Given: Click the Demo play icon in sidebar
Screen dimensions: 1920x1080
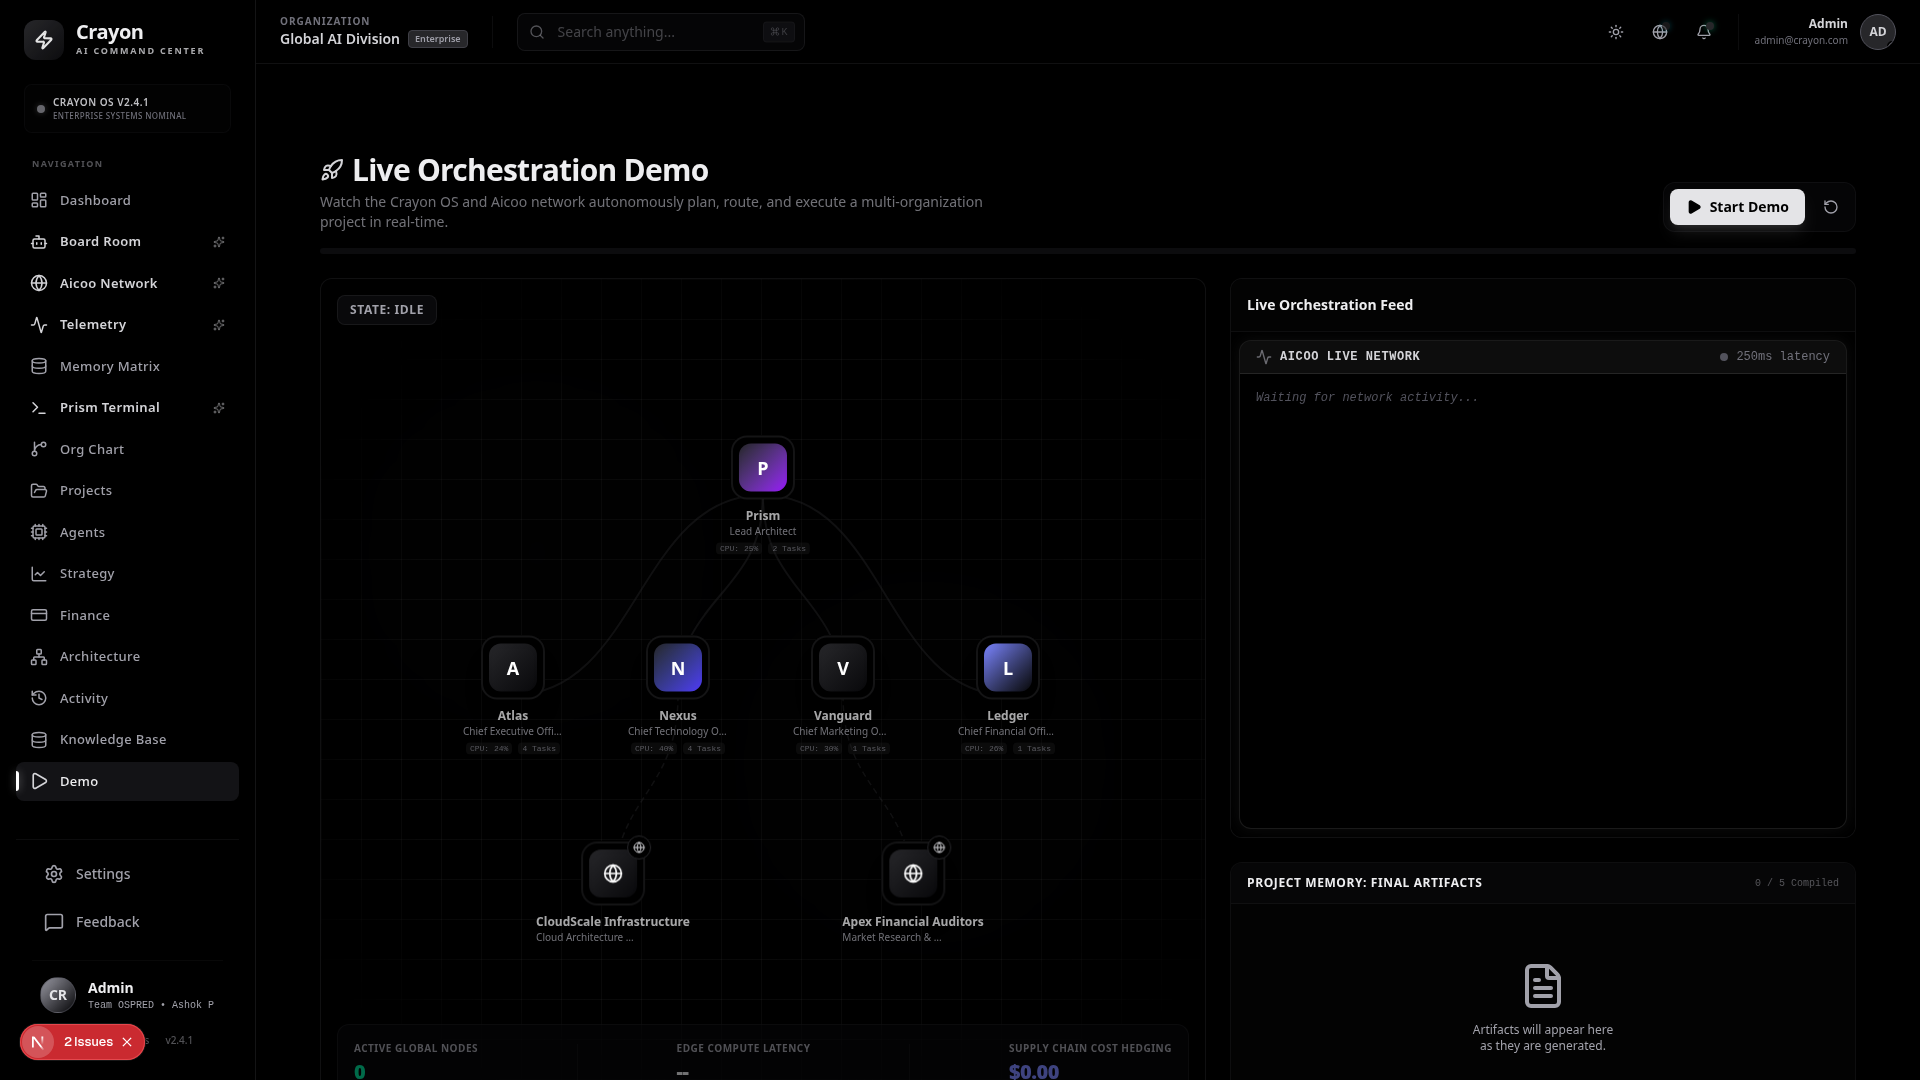Looking at the screenshot, I should coord(39,781).
